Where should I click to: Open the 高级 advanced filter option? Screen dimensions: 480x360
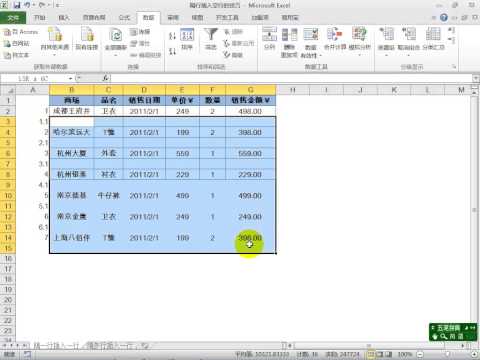point(233,55)
